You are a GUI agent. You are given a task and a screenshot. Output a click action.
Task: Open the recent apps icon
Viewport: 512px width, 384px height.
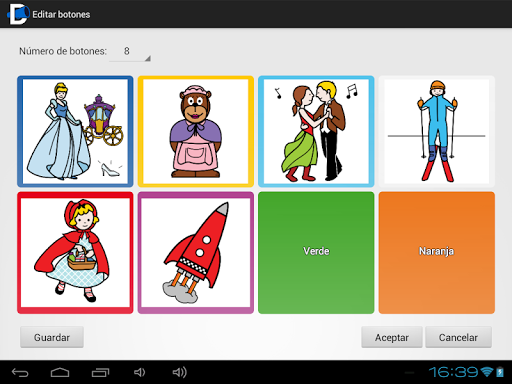100,372
